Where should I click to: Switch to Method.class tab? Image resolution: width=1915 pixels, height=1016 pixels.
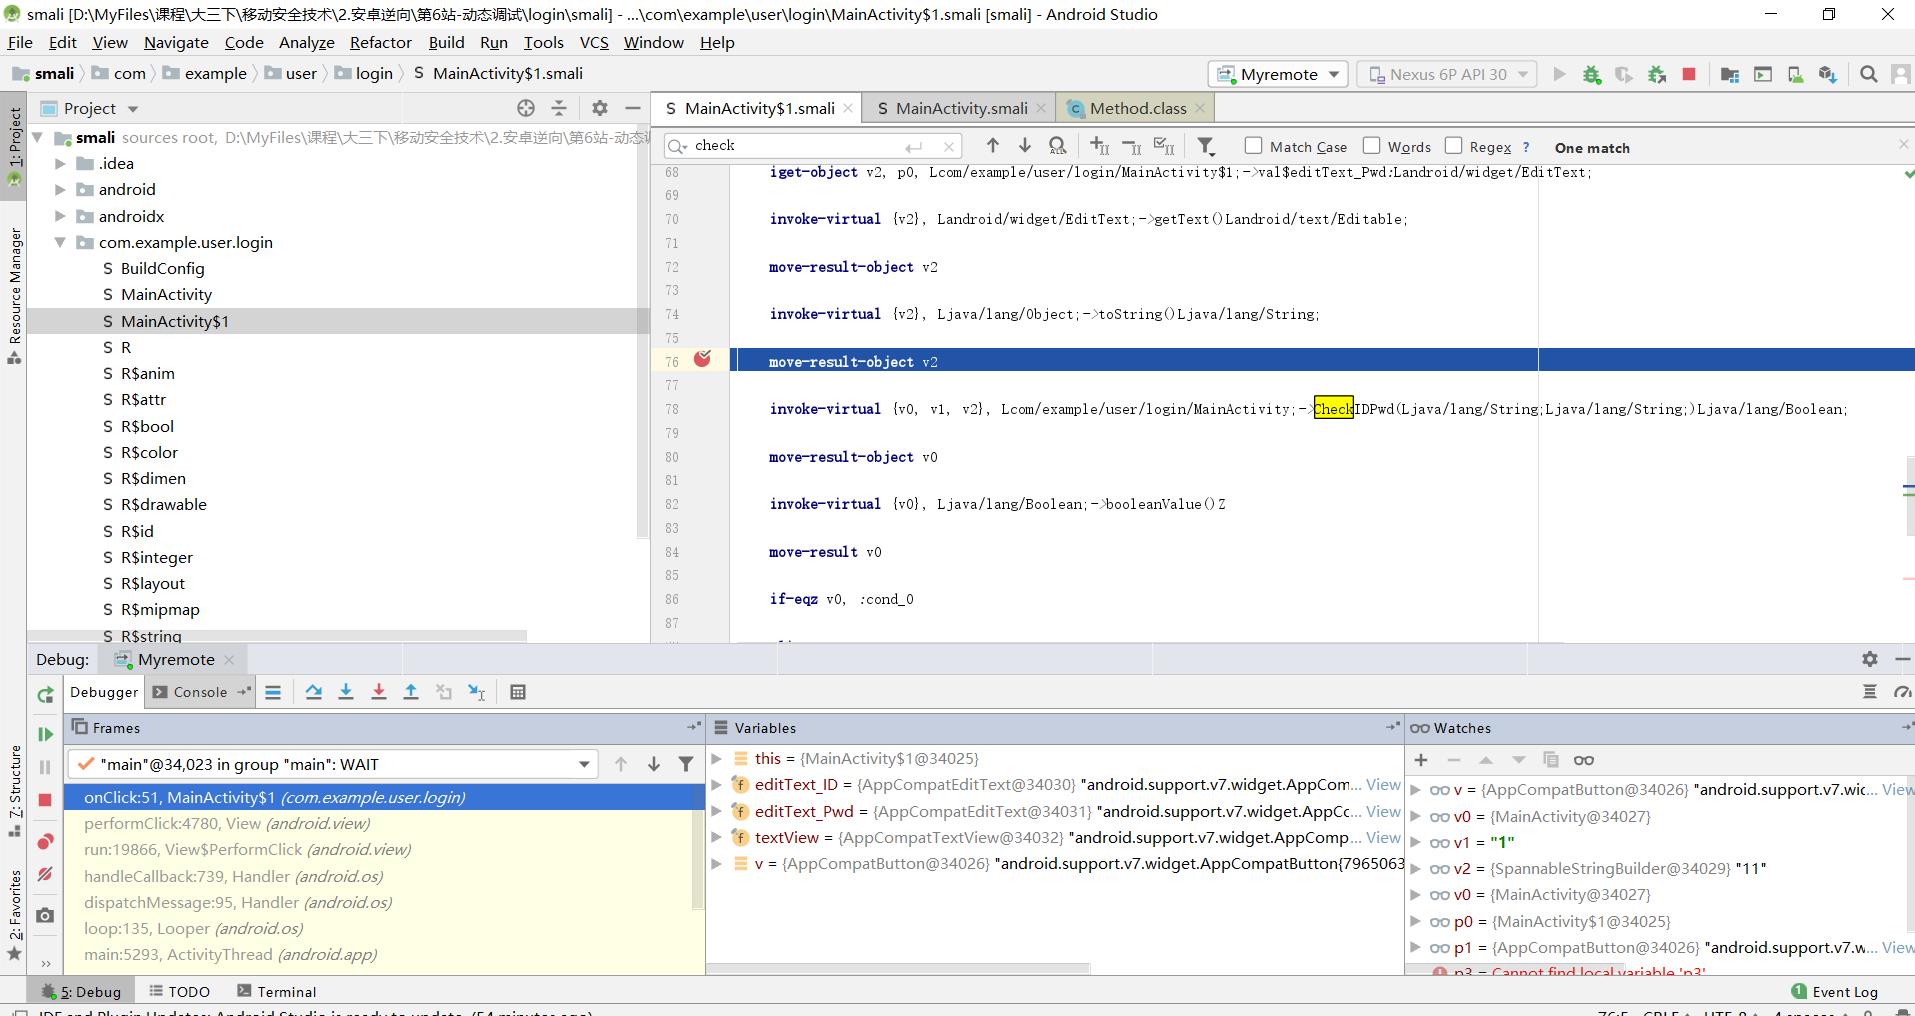[1138, 108]
